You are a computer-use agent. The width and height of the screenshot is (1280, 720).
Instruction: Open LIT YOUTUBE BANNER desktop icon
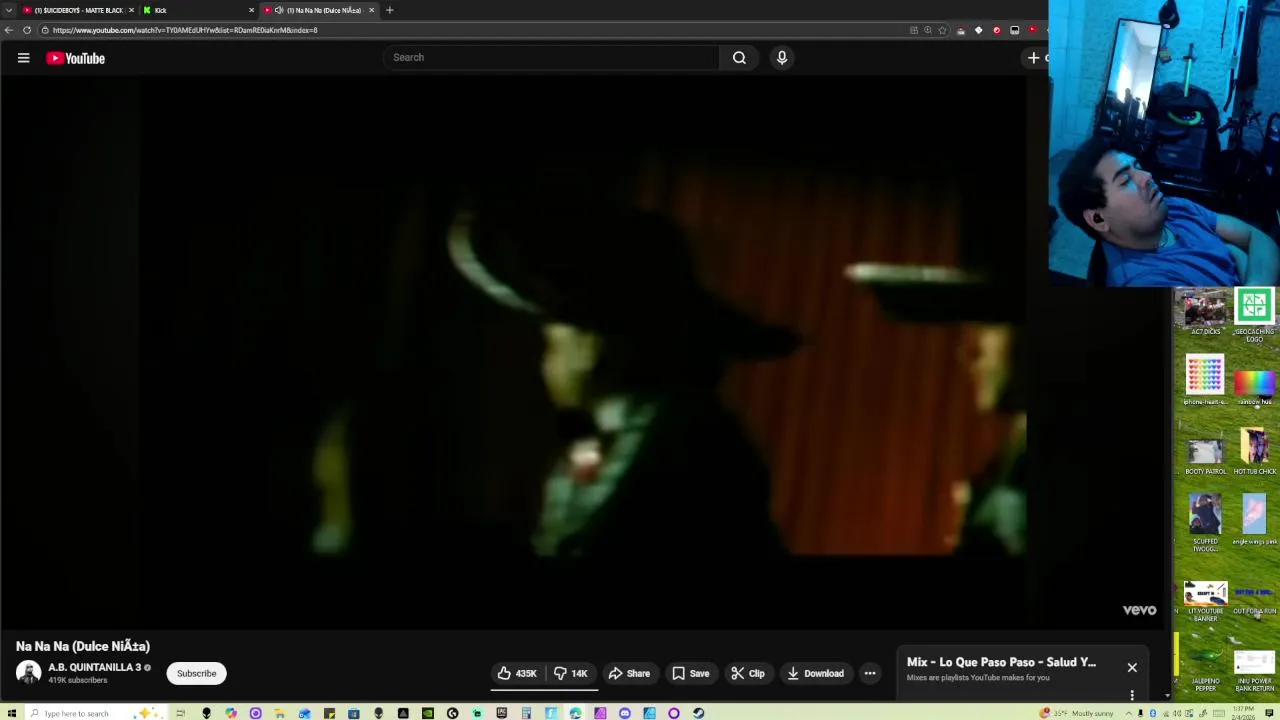[x=1205, y=602]
